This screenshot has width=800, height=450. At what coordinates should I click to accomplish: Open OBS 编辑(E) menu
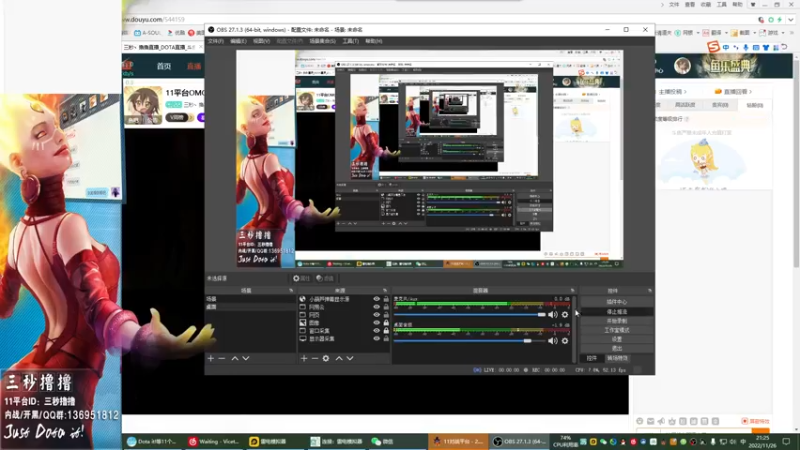click(x=238, y=41)
